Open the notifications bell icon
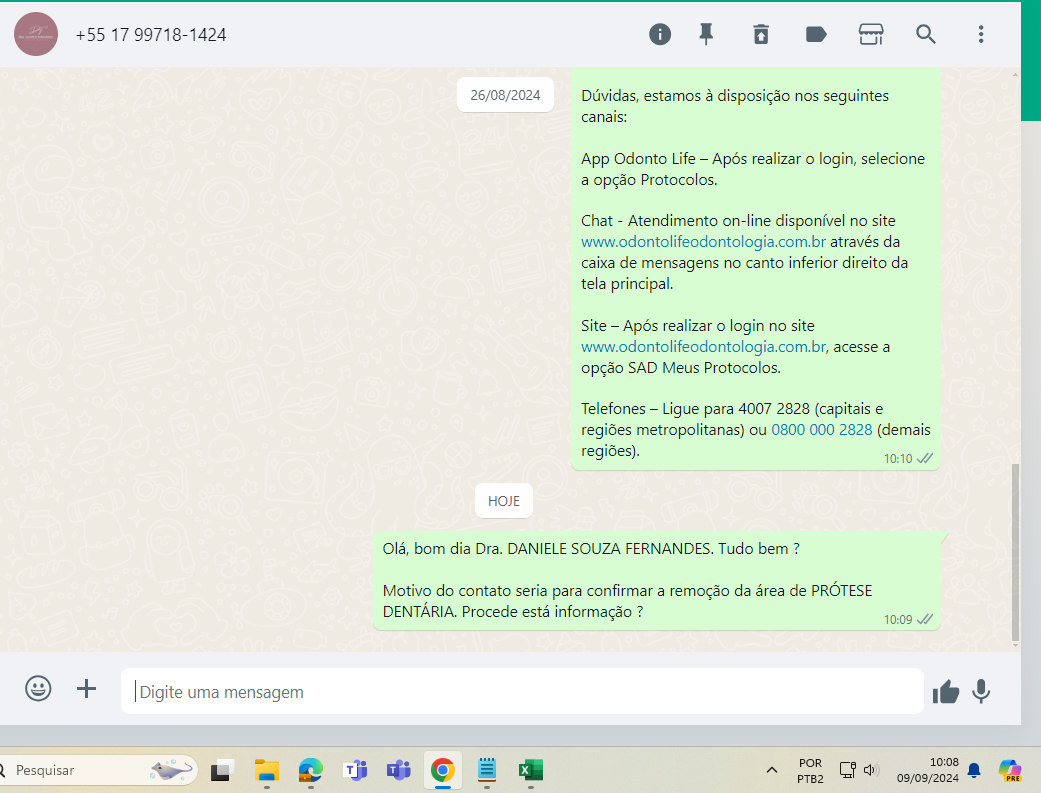This screenshot has height=793, width=1041. click(x=974, y=770)
